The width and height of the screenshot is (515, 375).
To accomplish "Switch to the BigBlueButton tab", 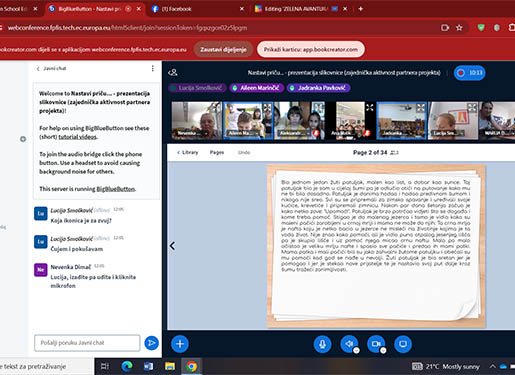I will pyautogui.click(x=94, y=9).
